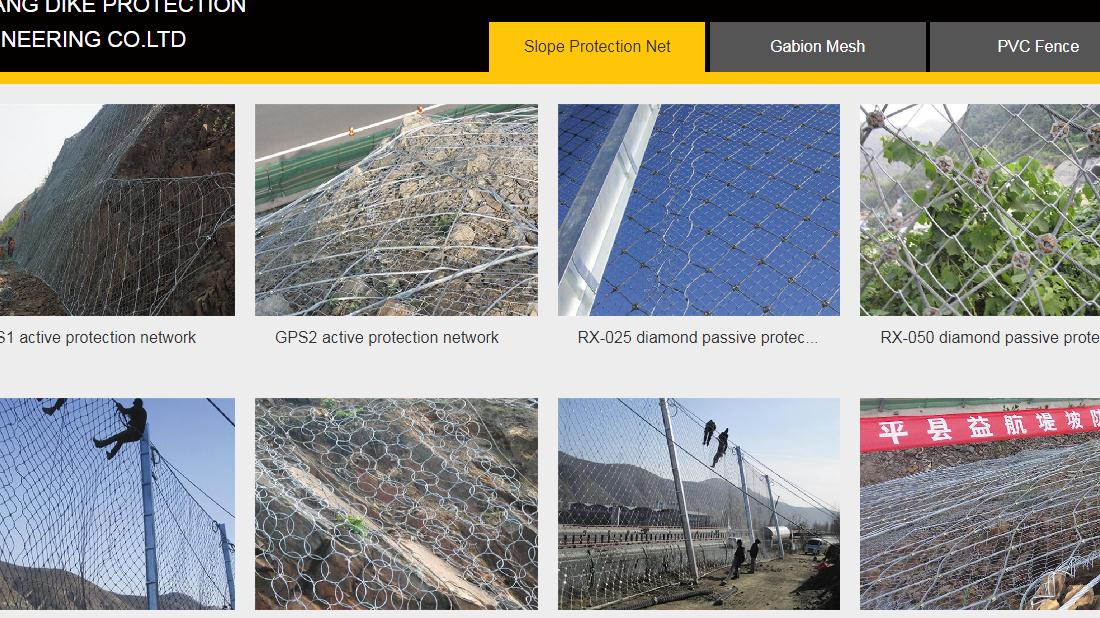Click the 'NEERING CO.LTD' company title line
The width and height of the screenshot is (1100, 618).
tap(93, 39)
